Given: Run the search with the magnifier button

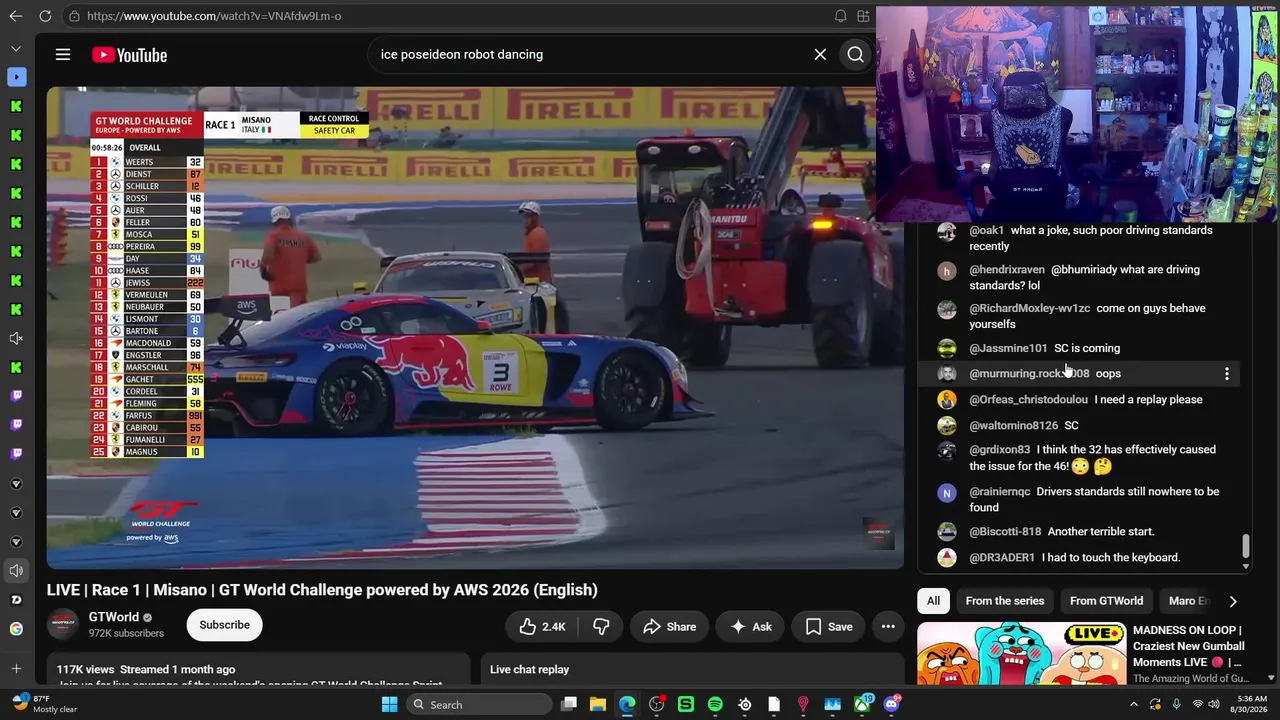Looking at the screenshot, I should coord(855,55).
